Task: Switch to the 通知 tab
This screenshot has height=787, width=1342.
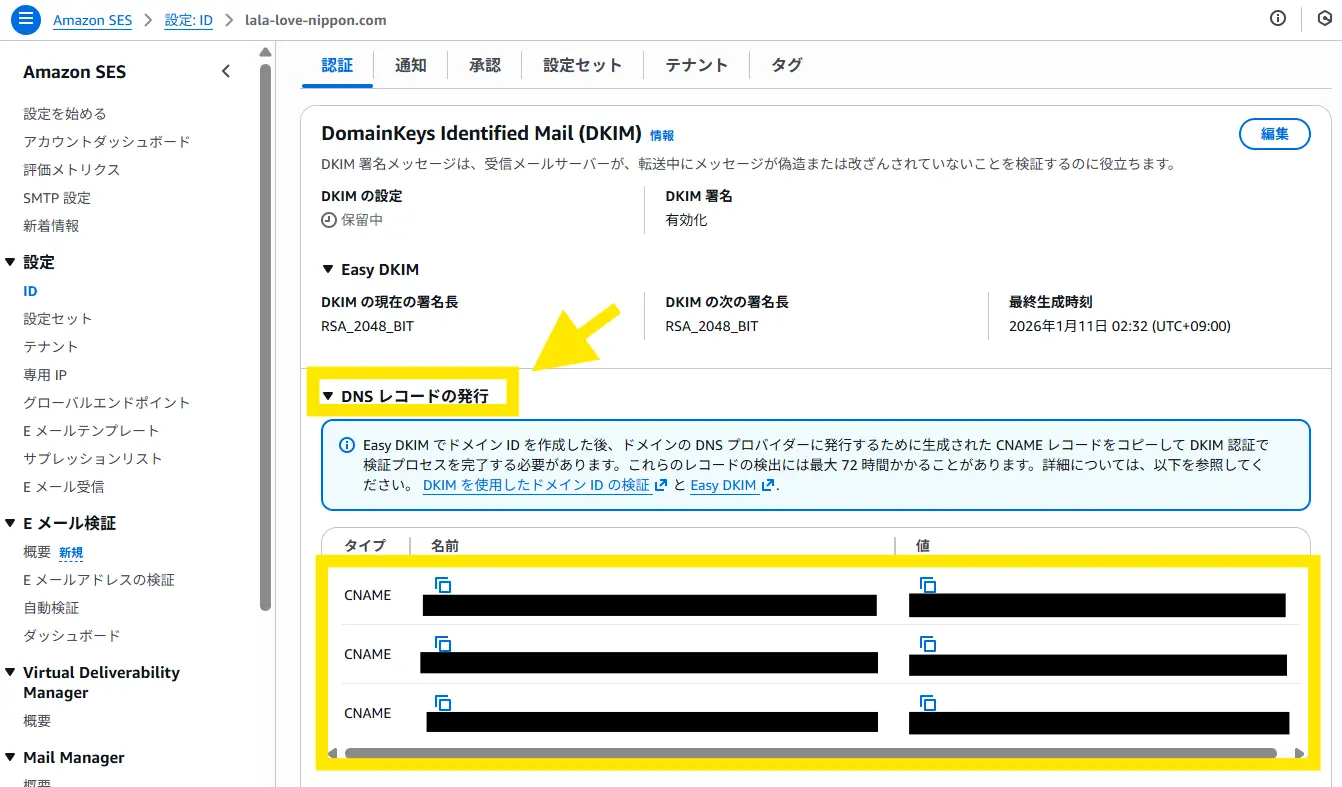Action: pyautogui.click(x=410, y=65)
